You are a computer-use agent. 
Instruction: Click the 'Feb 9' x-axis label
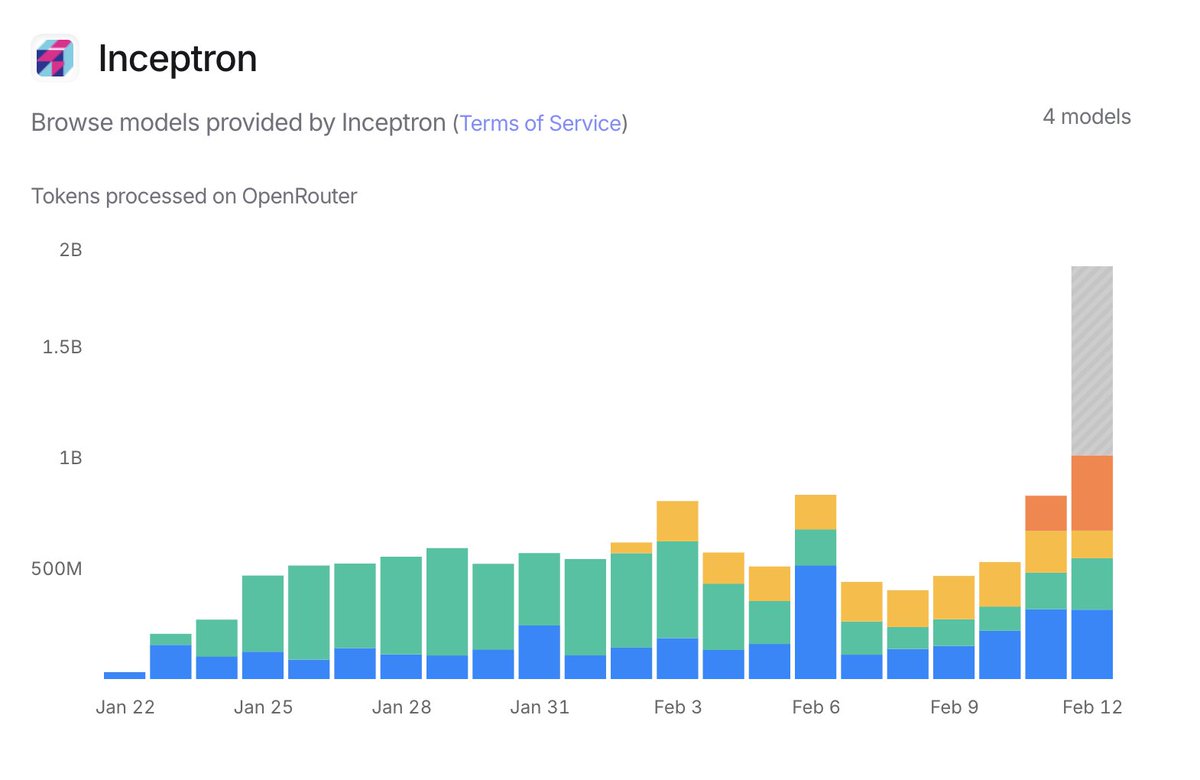[x=954, y=707]
